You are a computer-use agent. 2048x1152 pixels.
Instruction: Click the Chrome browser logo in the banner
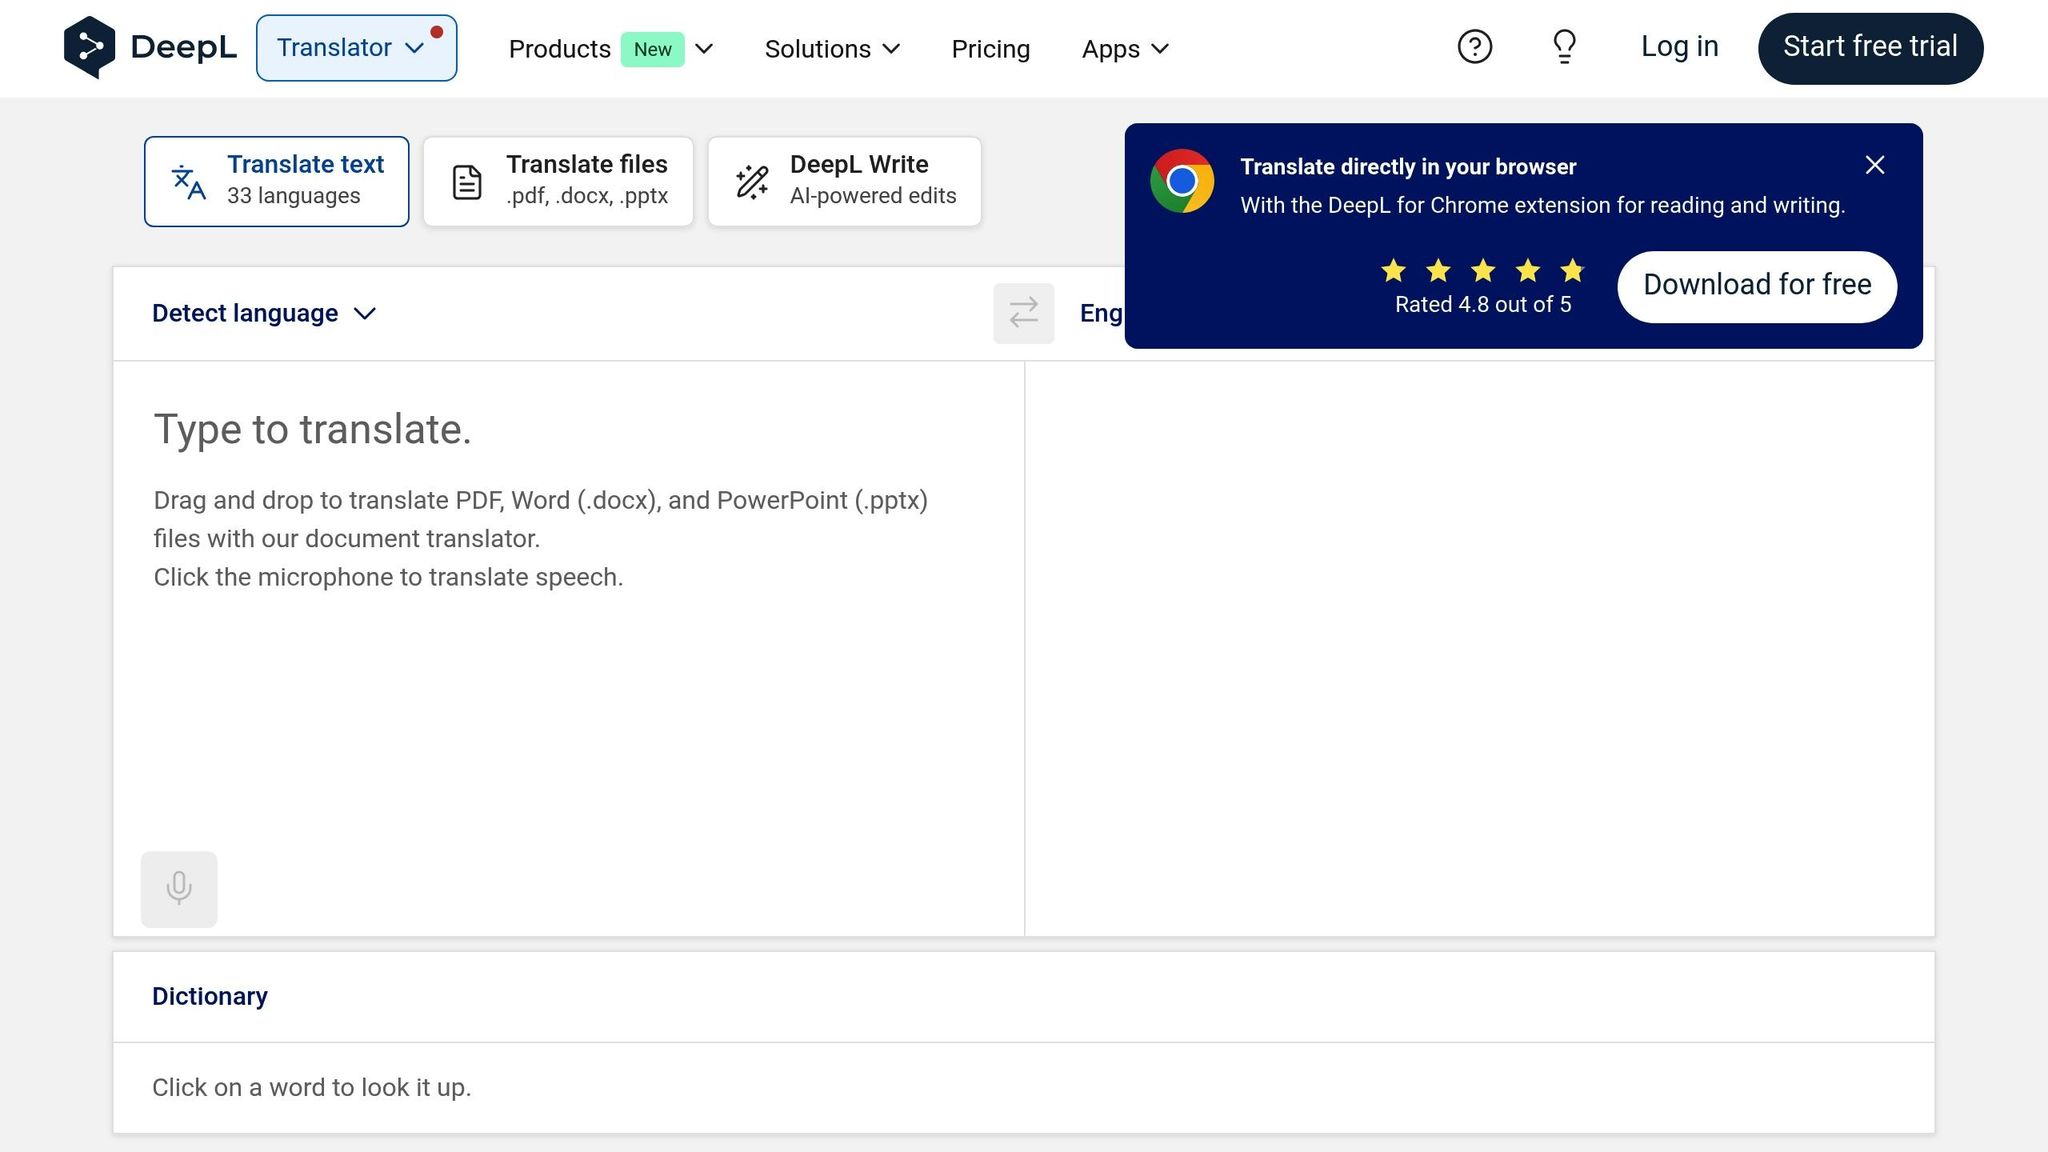(1182, 181)
